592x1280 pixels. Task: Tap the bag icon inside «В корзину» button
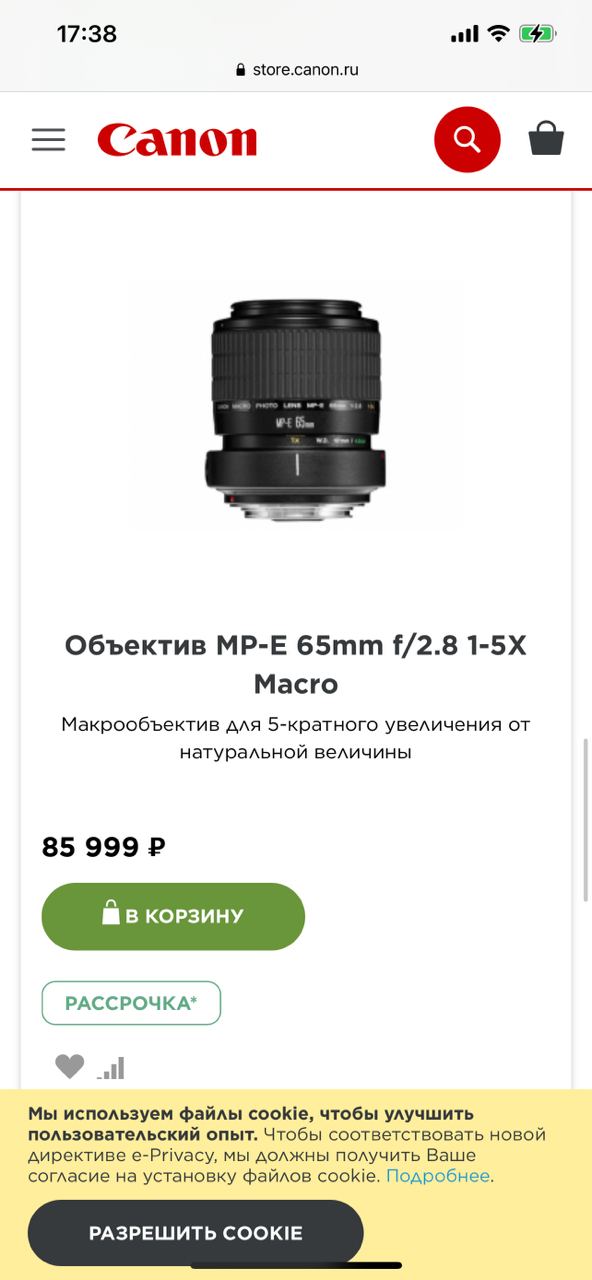coord(111,913)
